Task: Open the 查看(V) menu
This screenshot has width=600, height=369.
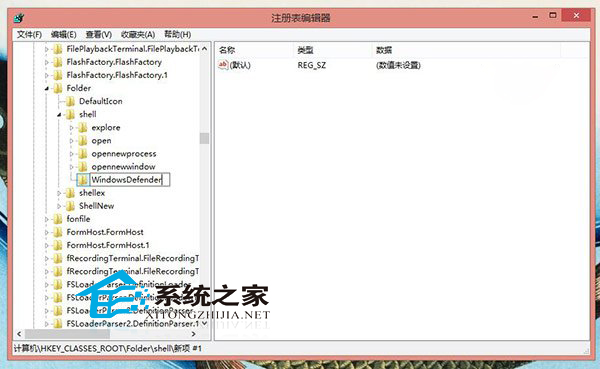Action: [x=99, y=34]
